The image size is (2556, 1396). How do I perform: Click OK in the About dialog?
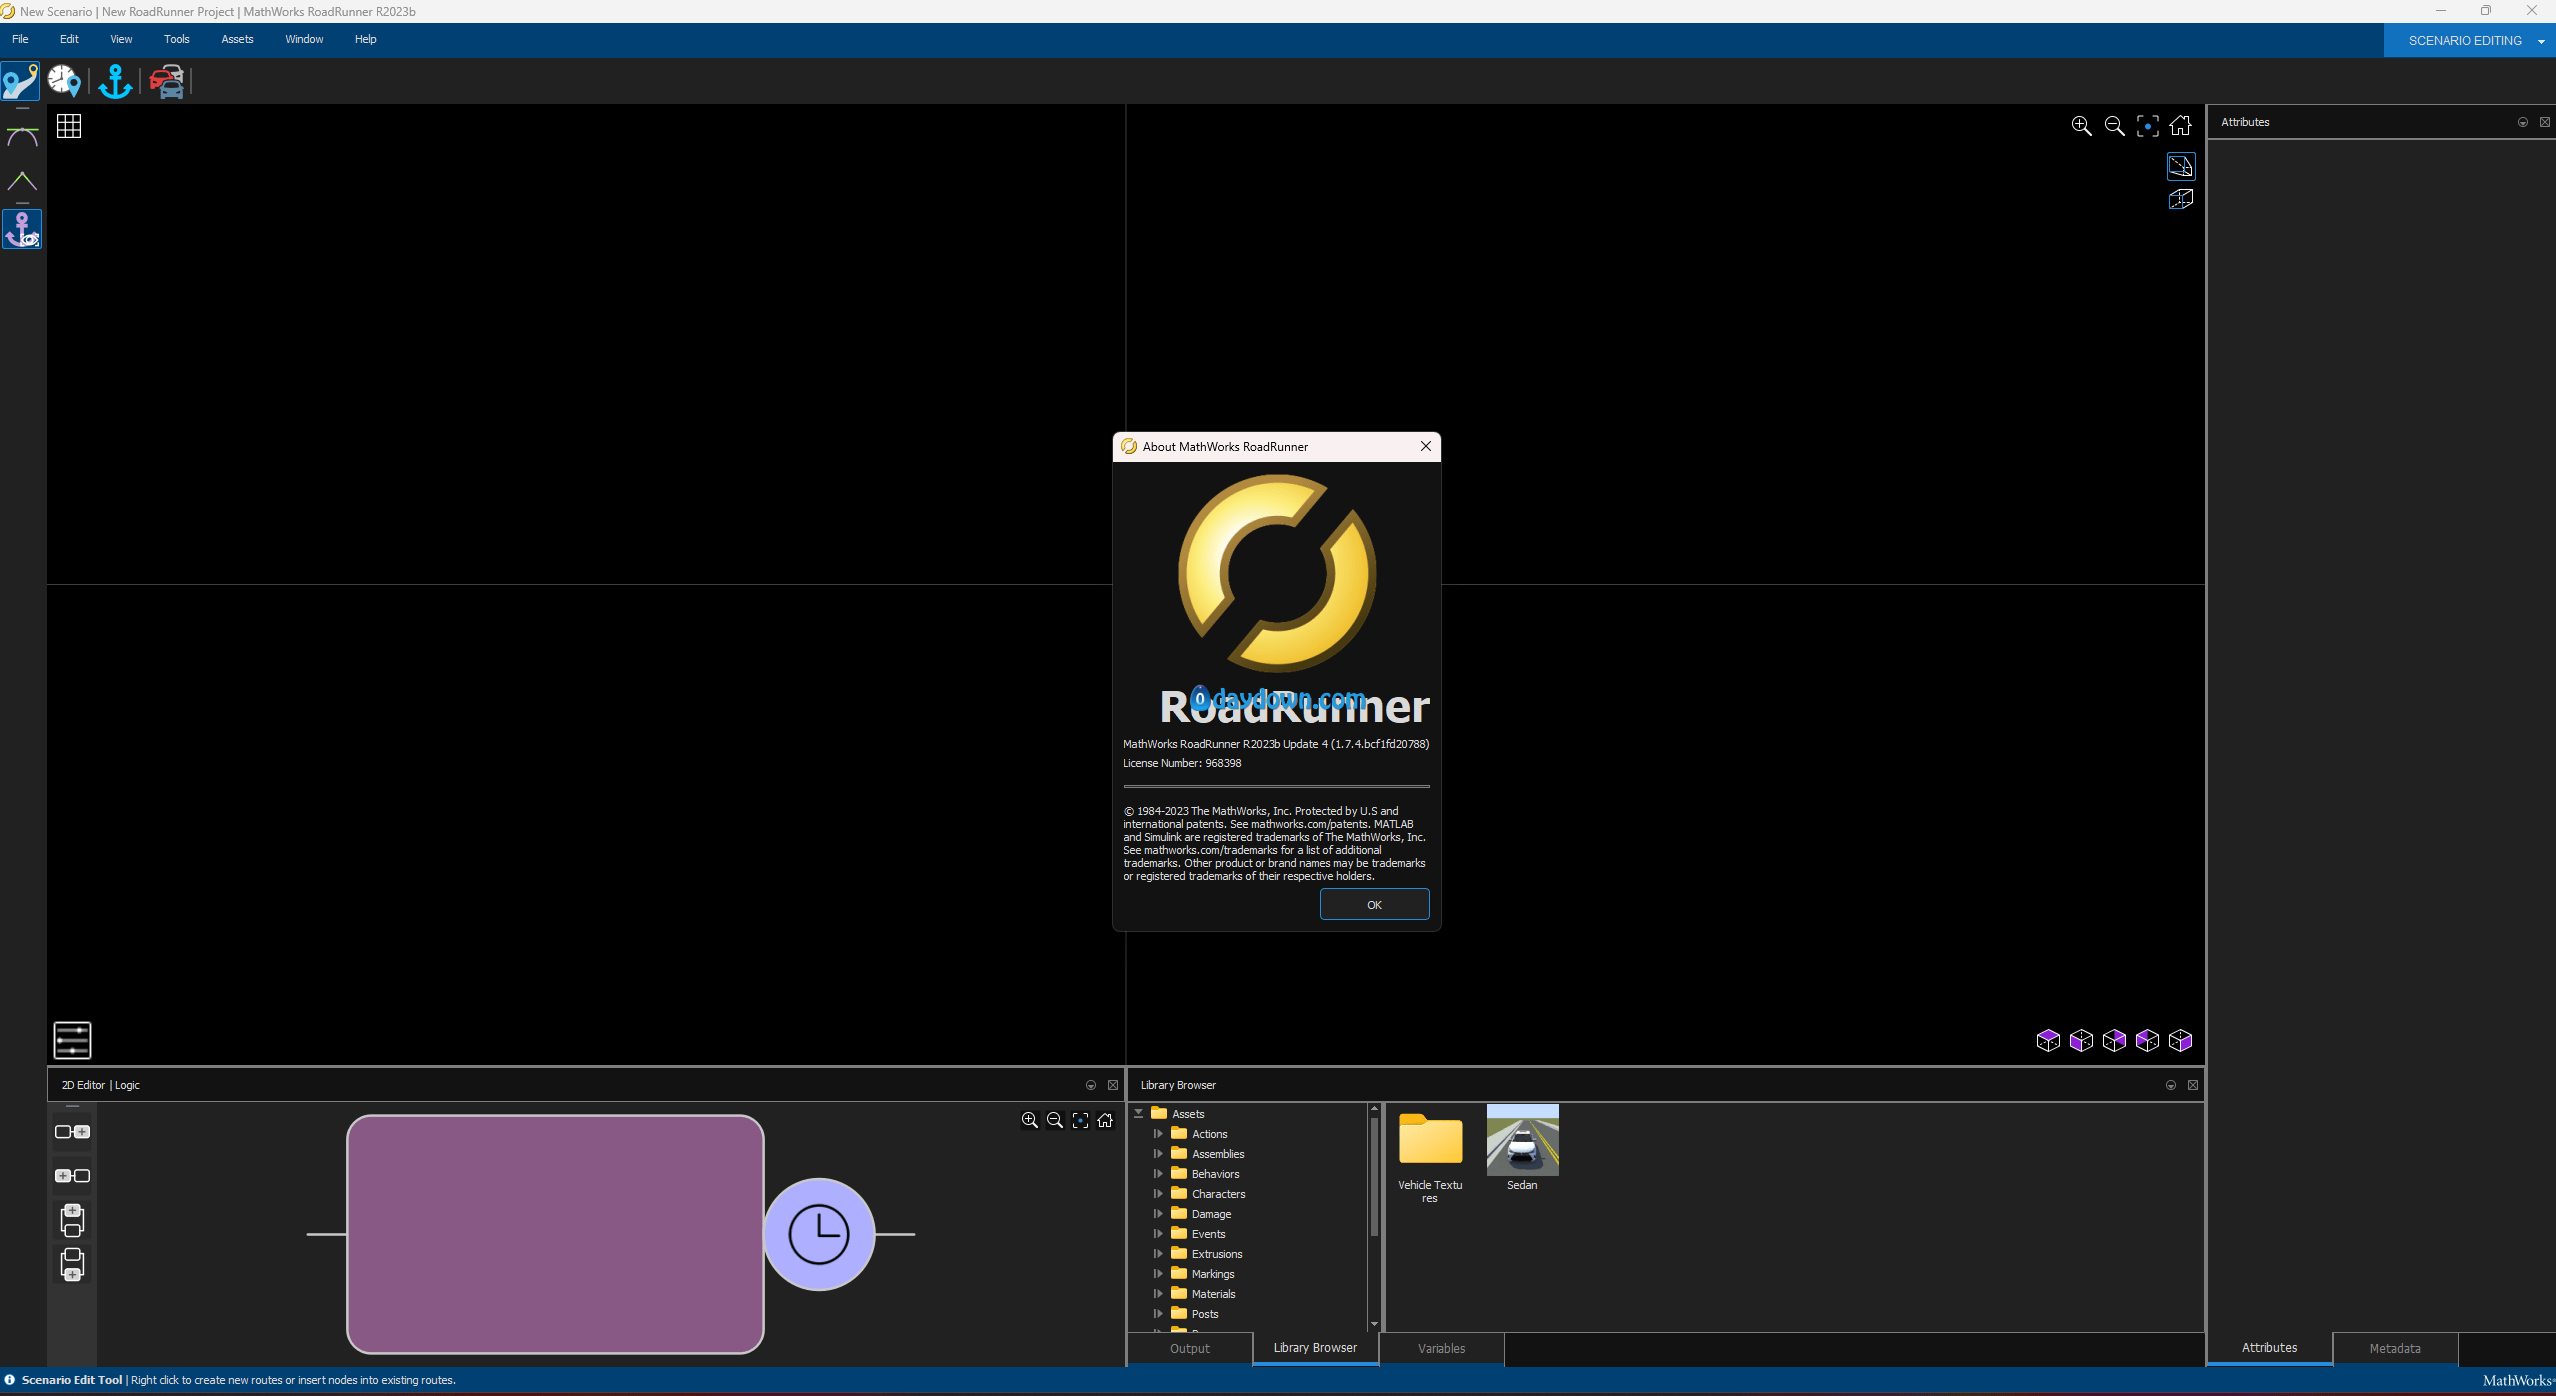click(x=1374, y=904)
